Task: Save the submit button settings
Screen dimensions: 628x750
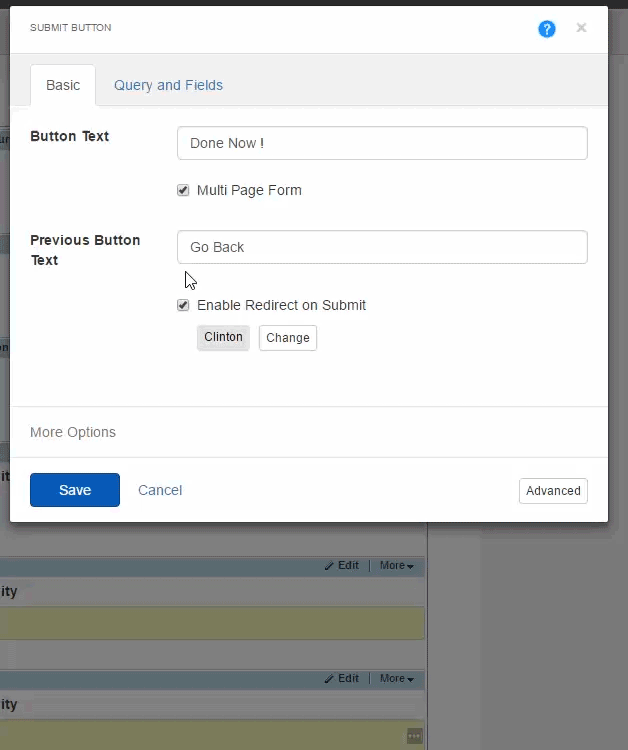Action: [x=75, y=490]
